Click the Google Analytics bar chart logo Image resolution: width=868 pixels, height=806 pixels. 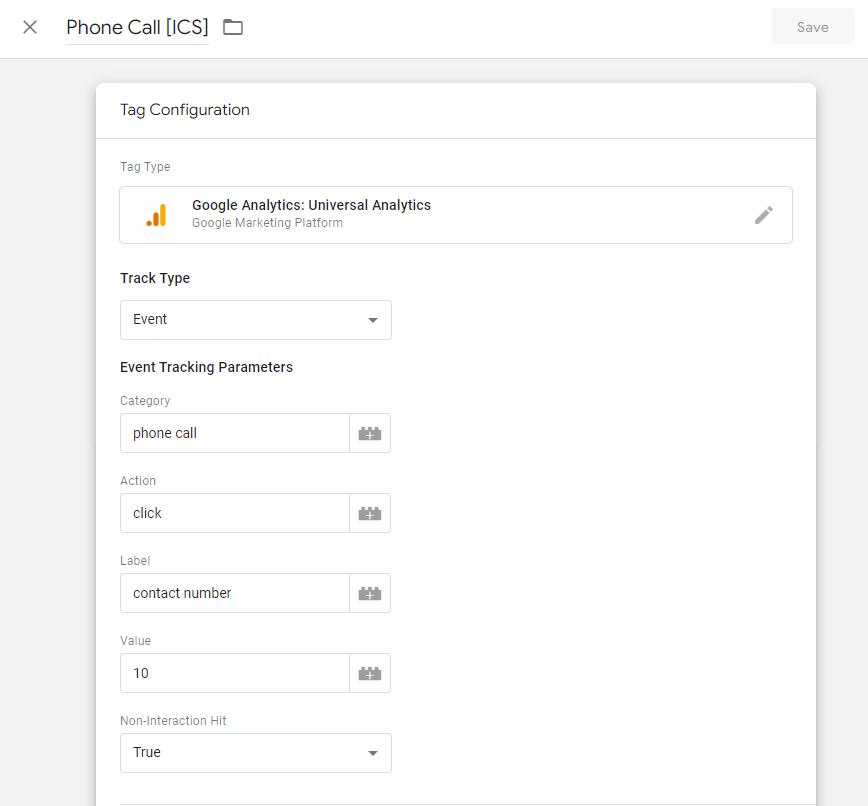pyautogui.click(x=156, y=215)
